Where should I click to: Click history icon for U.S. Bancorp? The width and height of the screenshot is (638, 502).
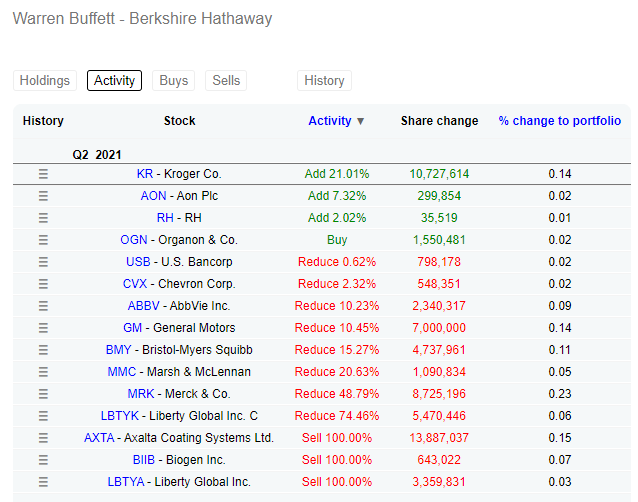pyautogui.click(x=43, y=262)
